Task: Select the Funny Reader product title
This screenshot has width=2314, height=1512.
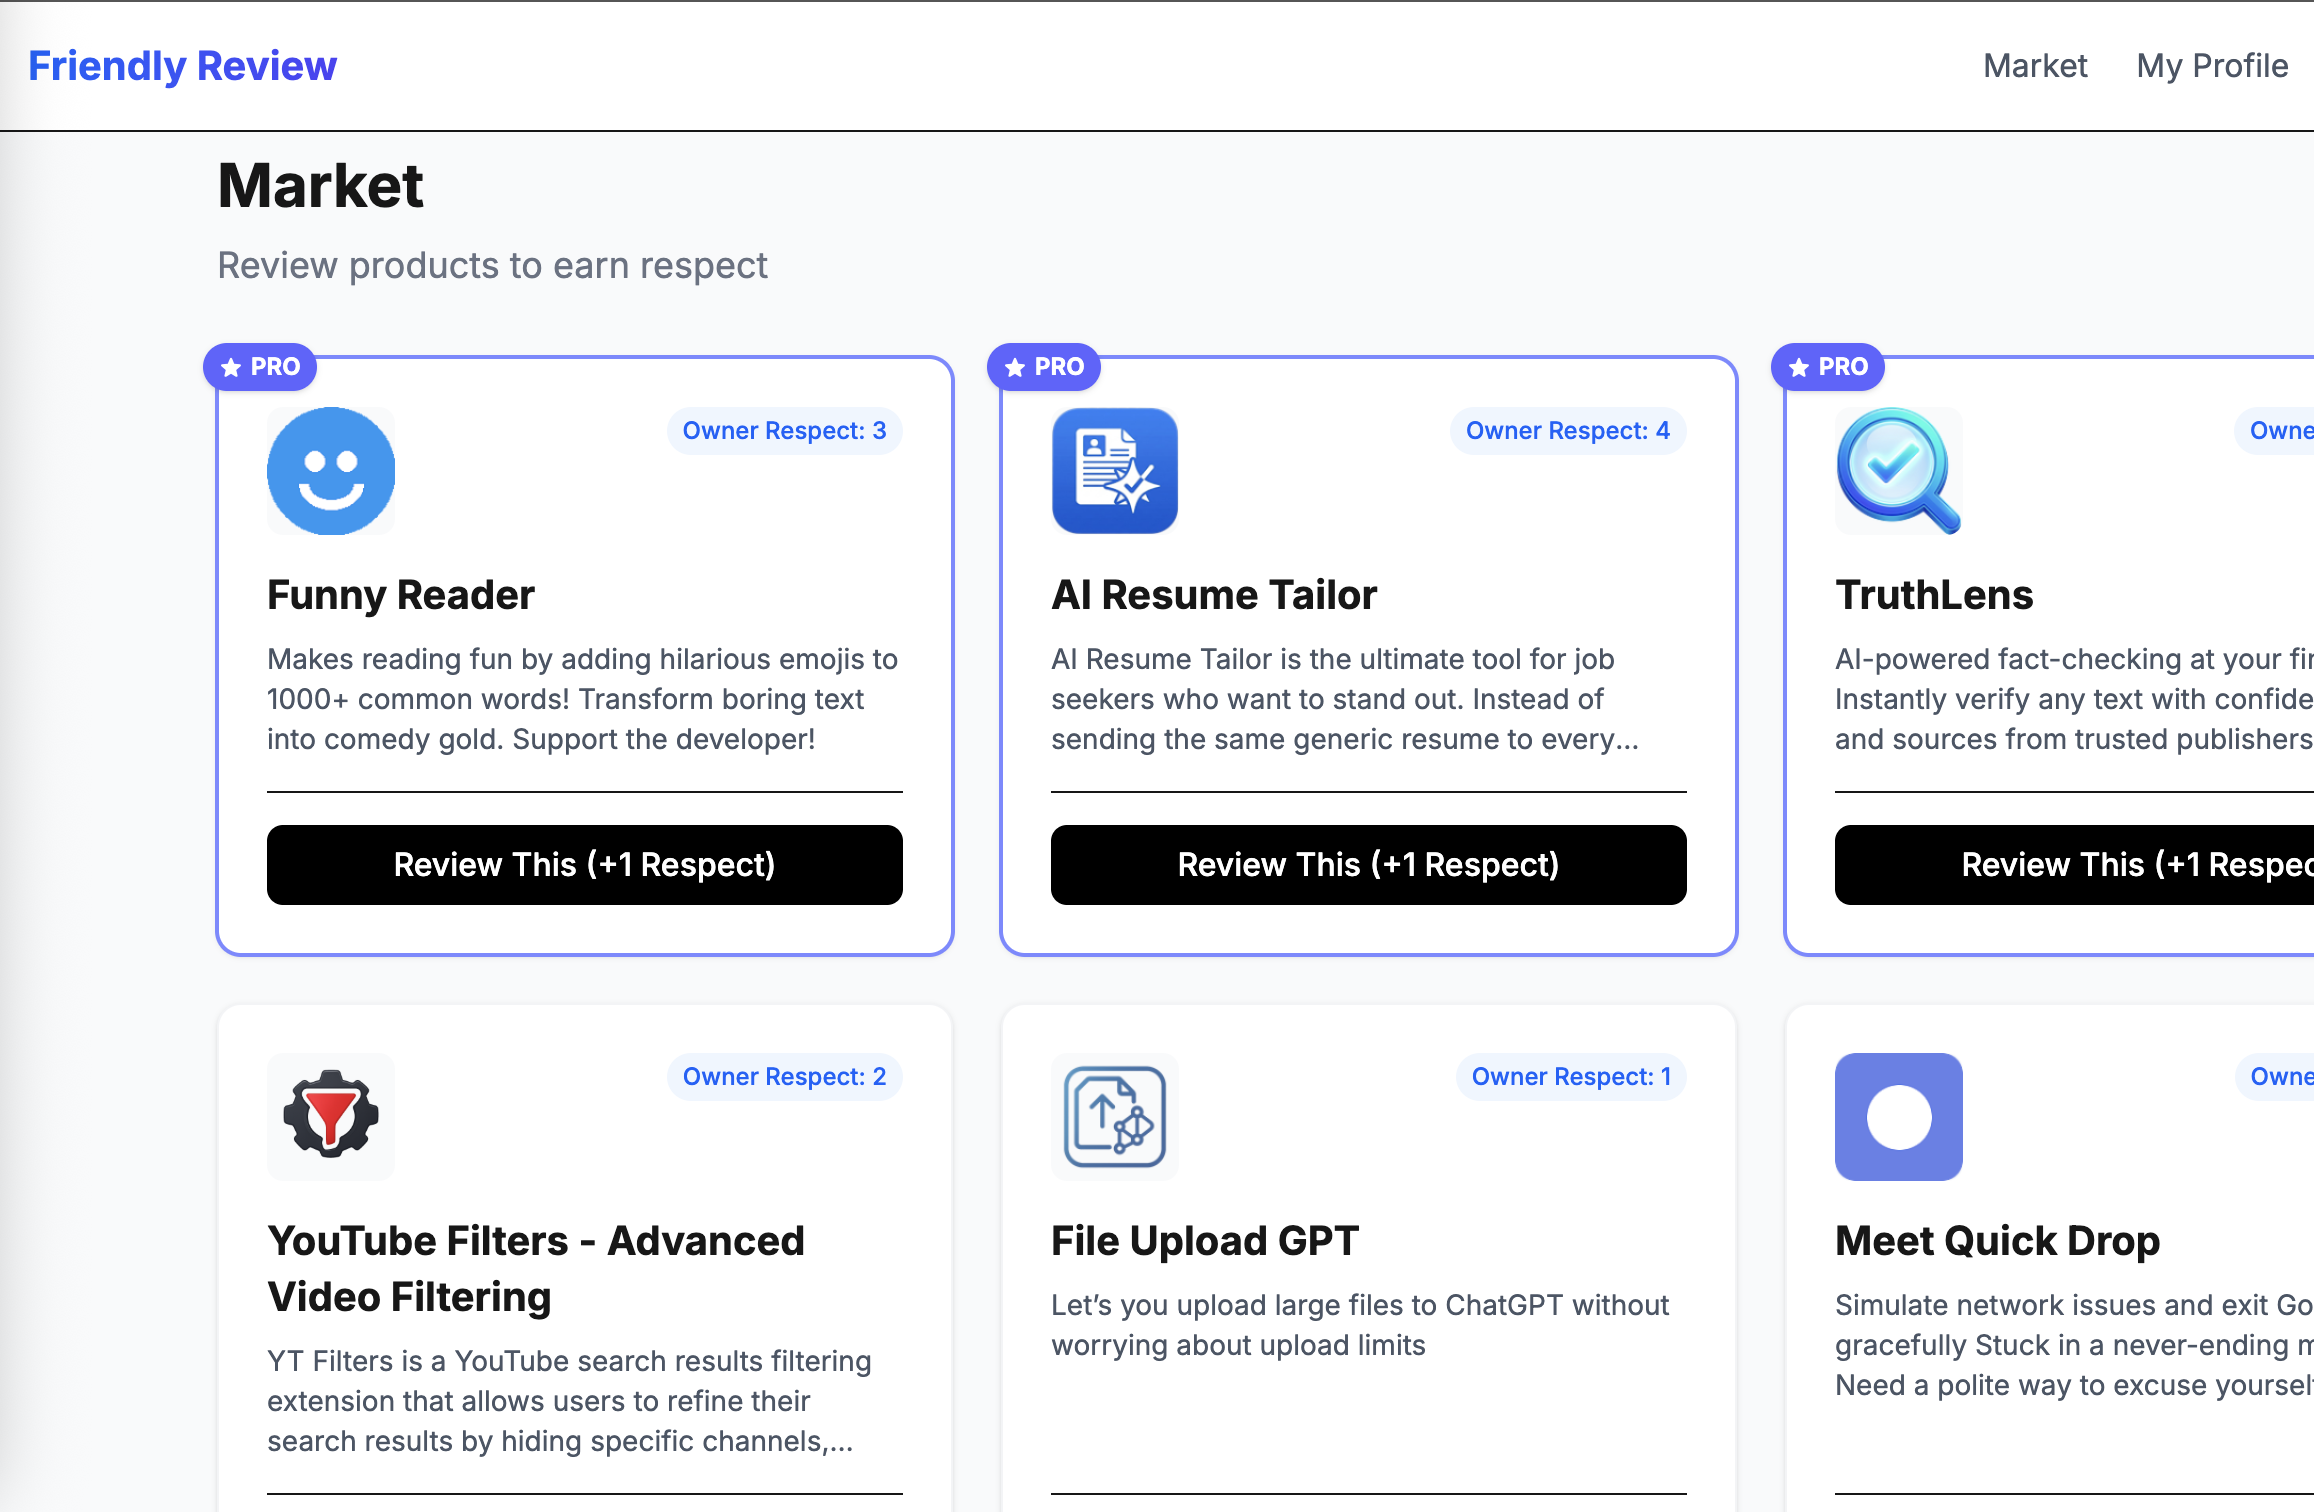Action: (x=399, y=594)
